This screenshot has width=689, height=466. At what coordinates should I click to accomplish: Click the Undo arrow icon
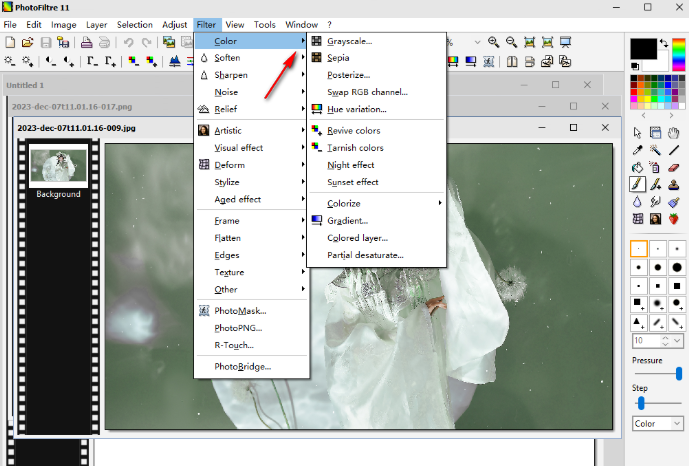128,42
